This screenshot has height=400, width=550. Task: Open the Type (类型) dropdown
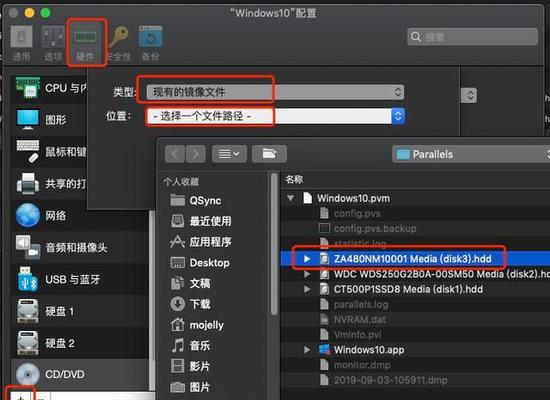click(275, 92)
